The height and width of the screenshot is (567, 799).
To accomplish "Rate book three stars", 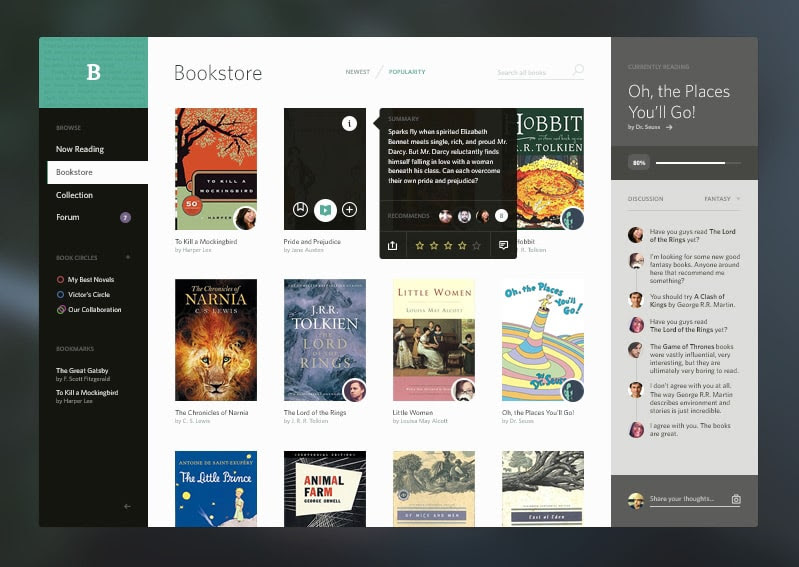I will (x=448, y=246).
